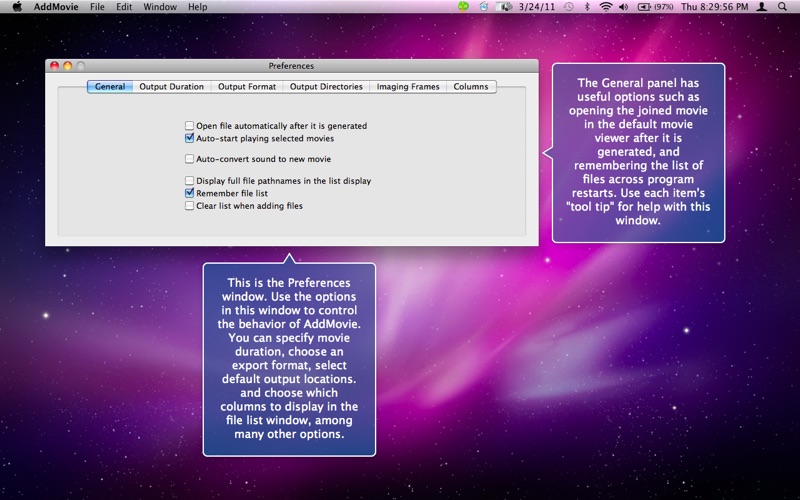The image size is (800, 500).
Task: Open the volume control icon
Action: (623, 7)
